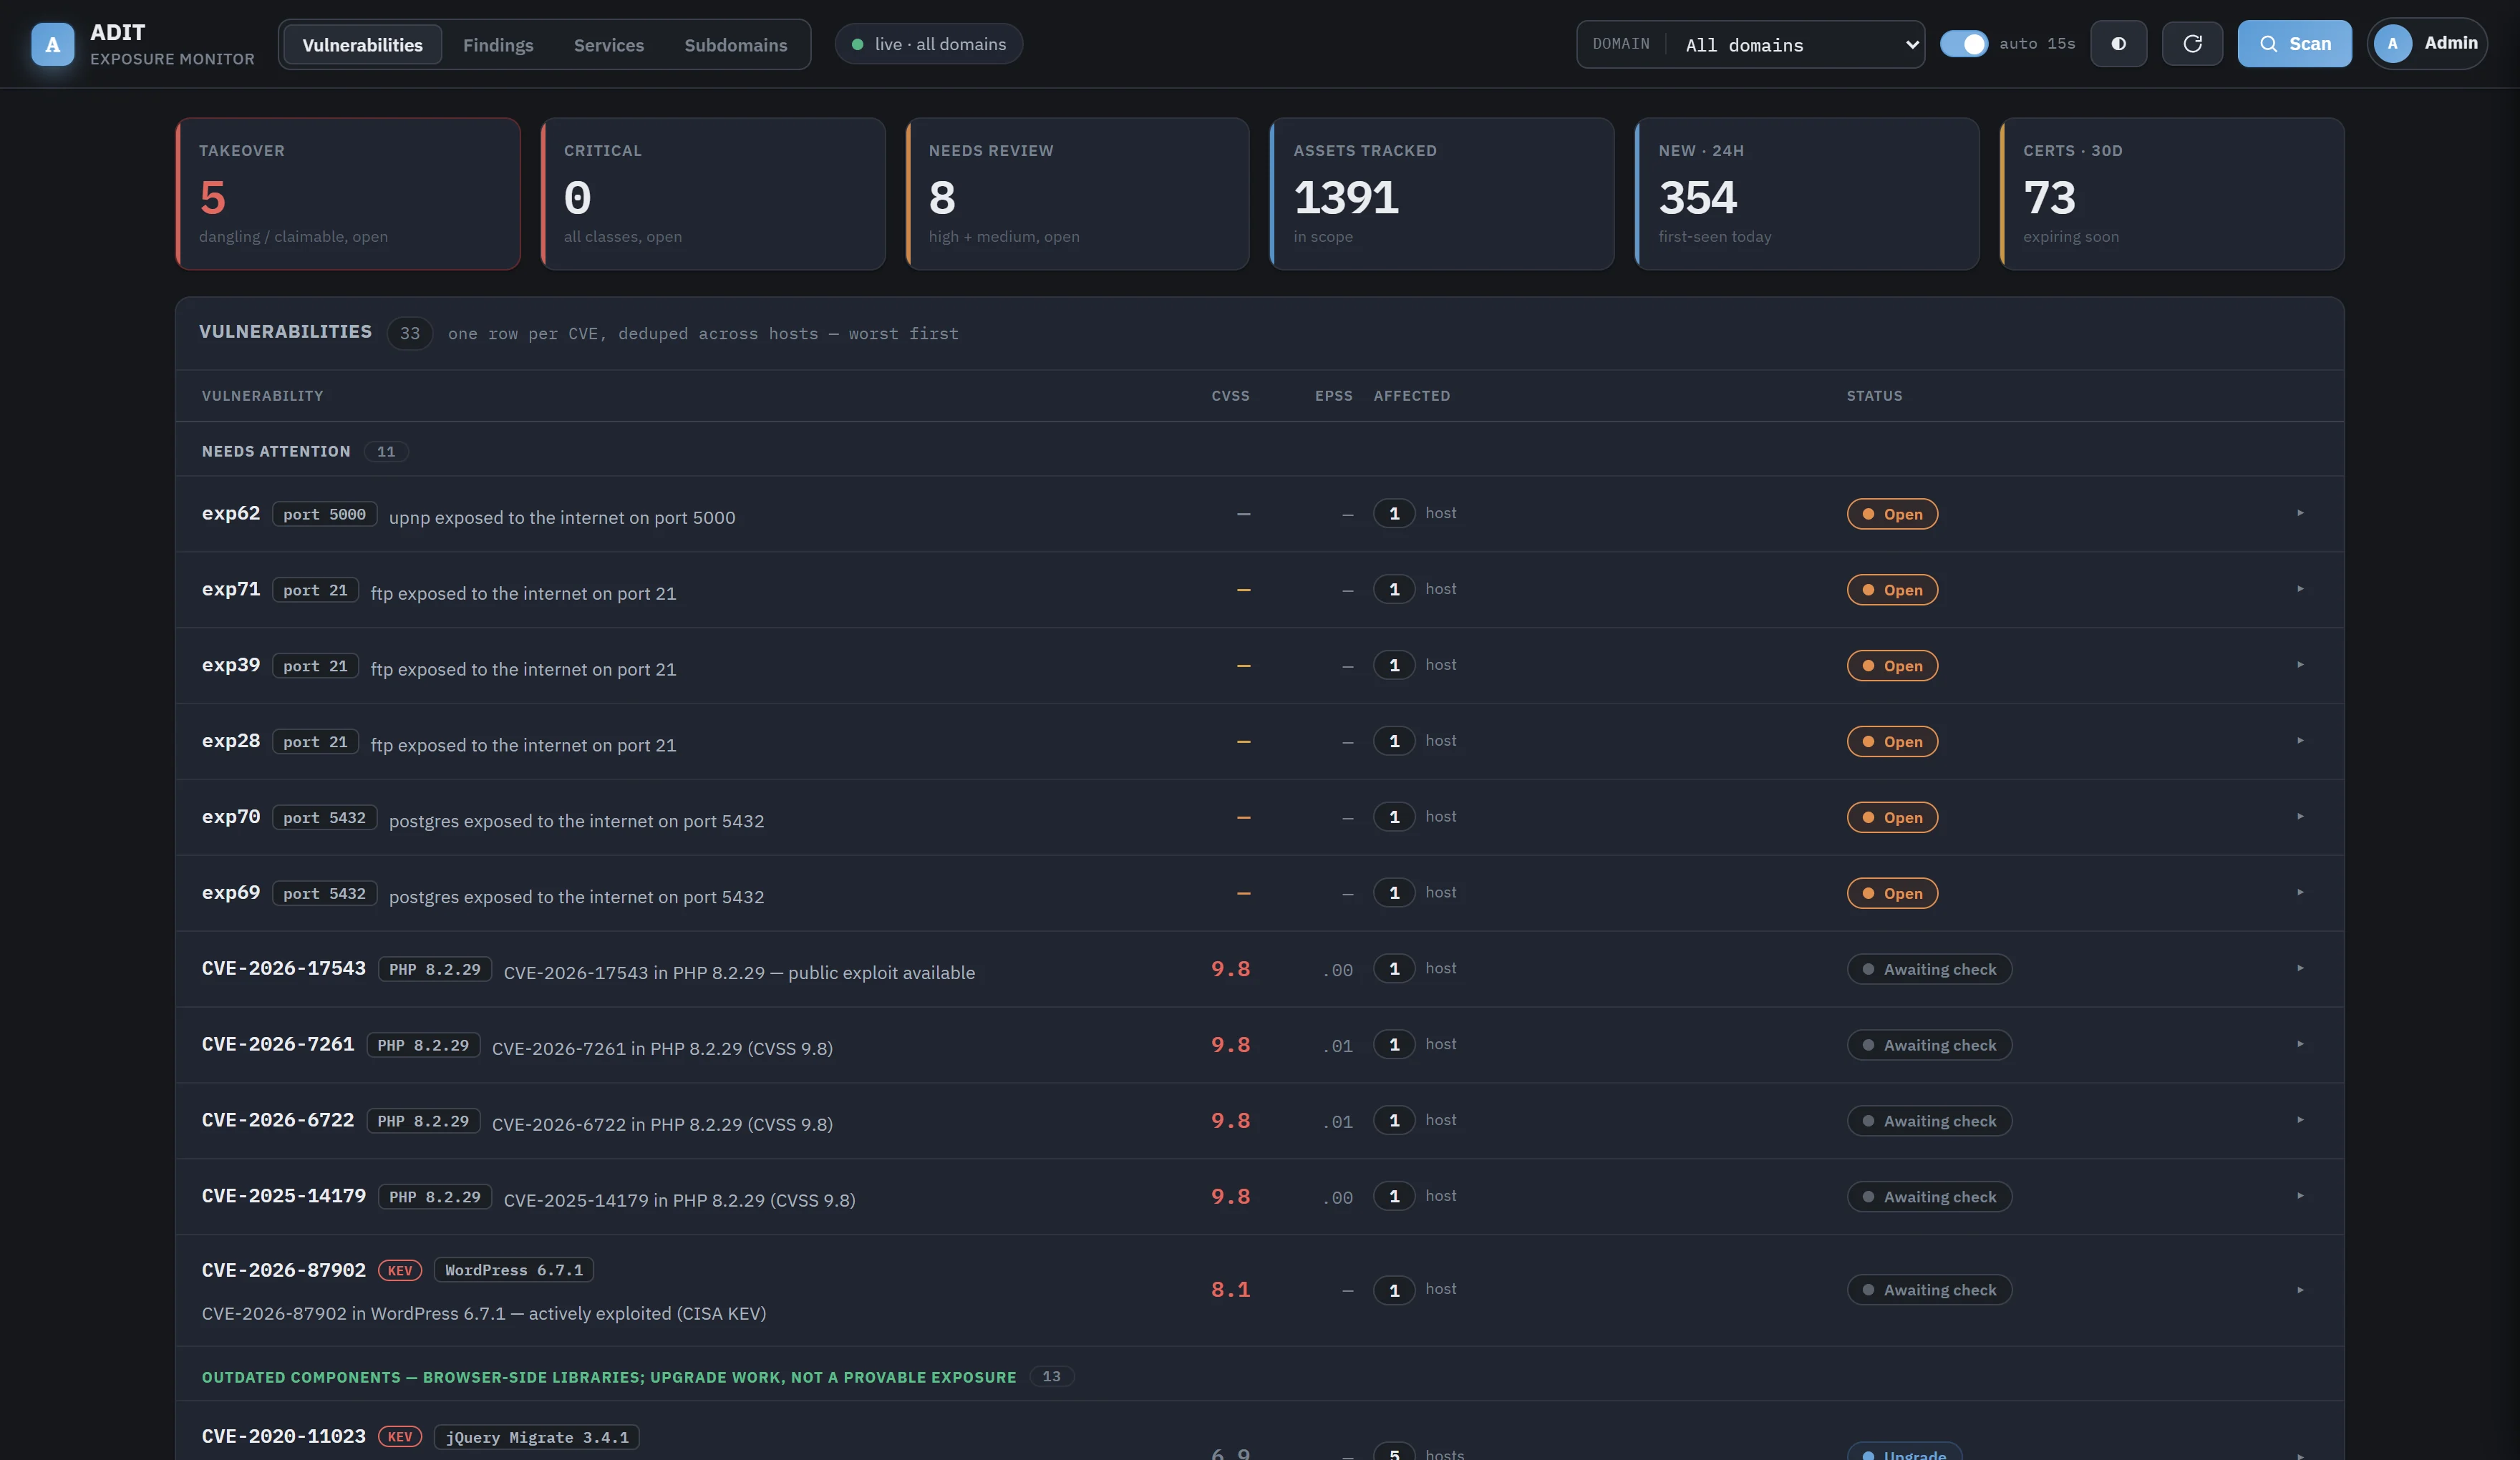Click the Open status on exp69
The width and height of the screenshot is (2520, 1460).
[1892, 894]
